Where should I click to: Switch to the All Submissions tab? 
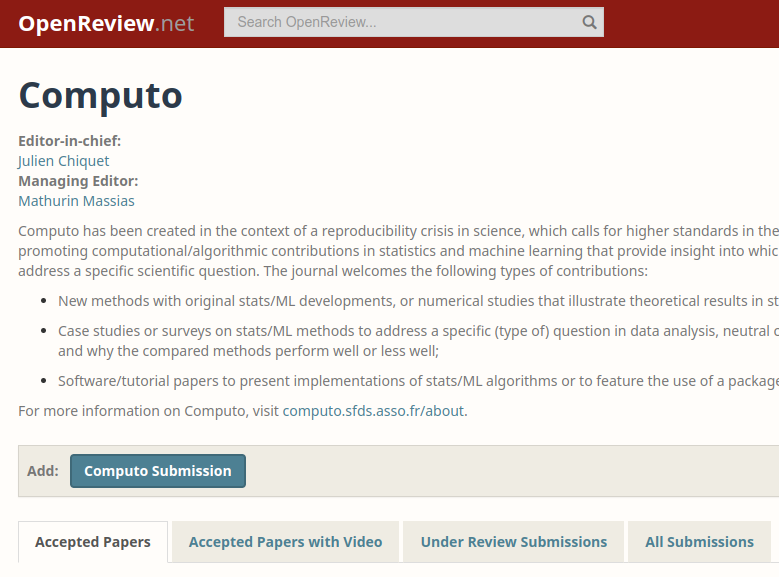coord(699,542)
